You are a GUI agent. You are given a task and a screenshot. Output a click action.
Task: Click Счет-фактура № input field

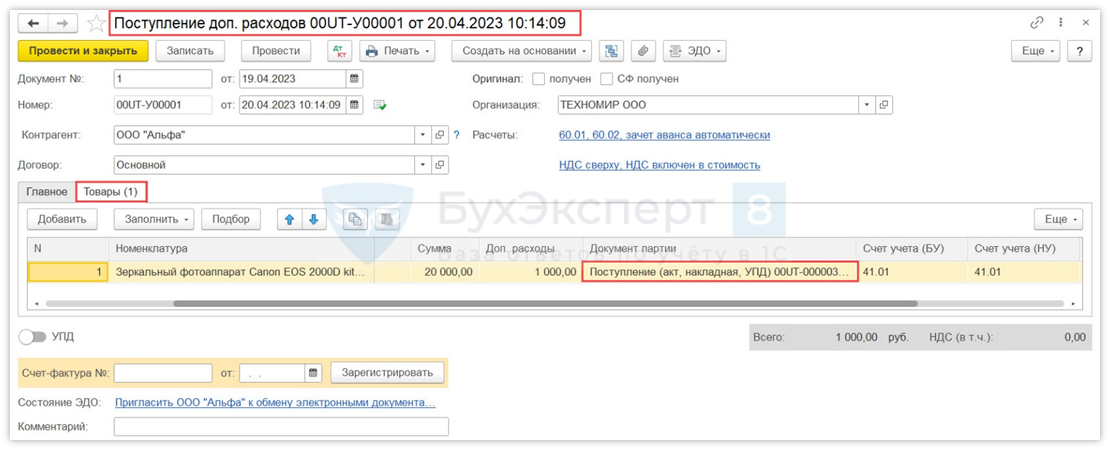[x=163, y=372]
